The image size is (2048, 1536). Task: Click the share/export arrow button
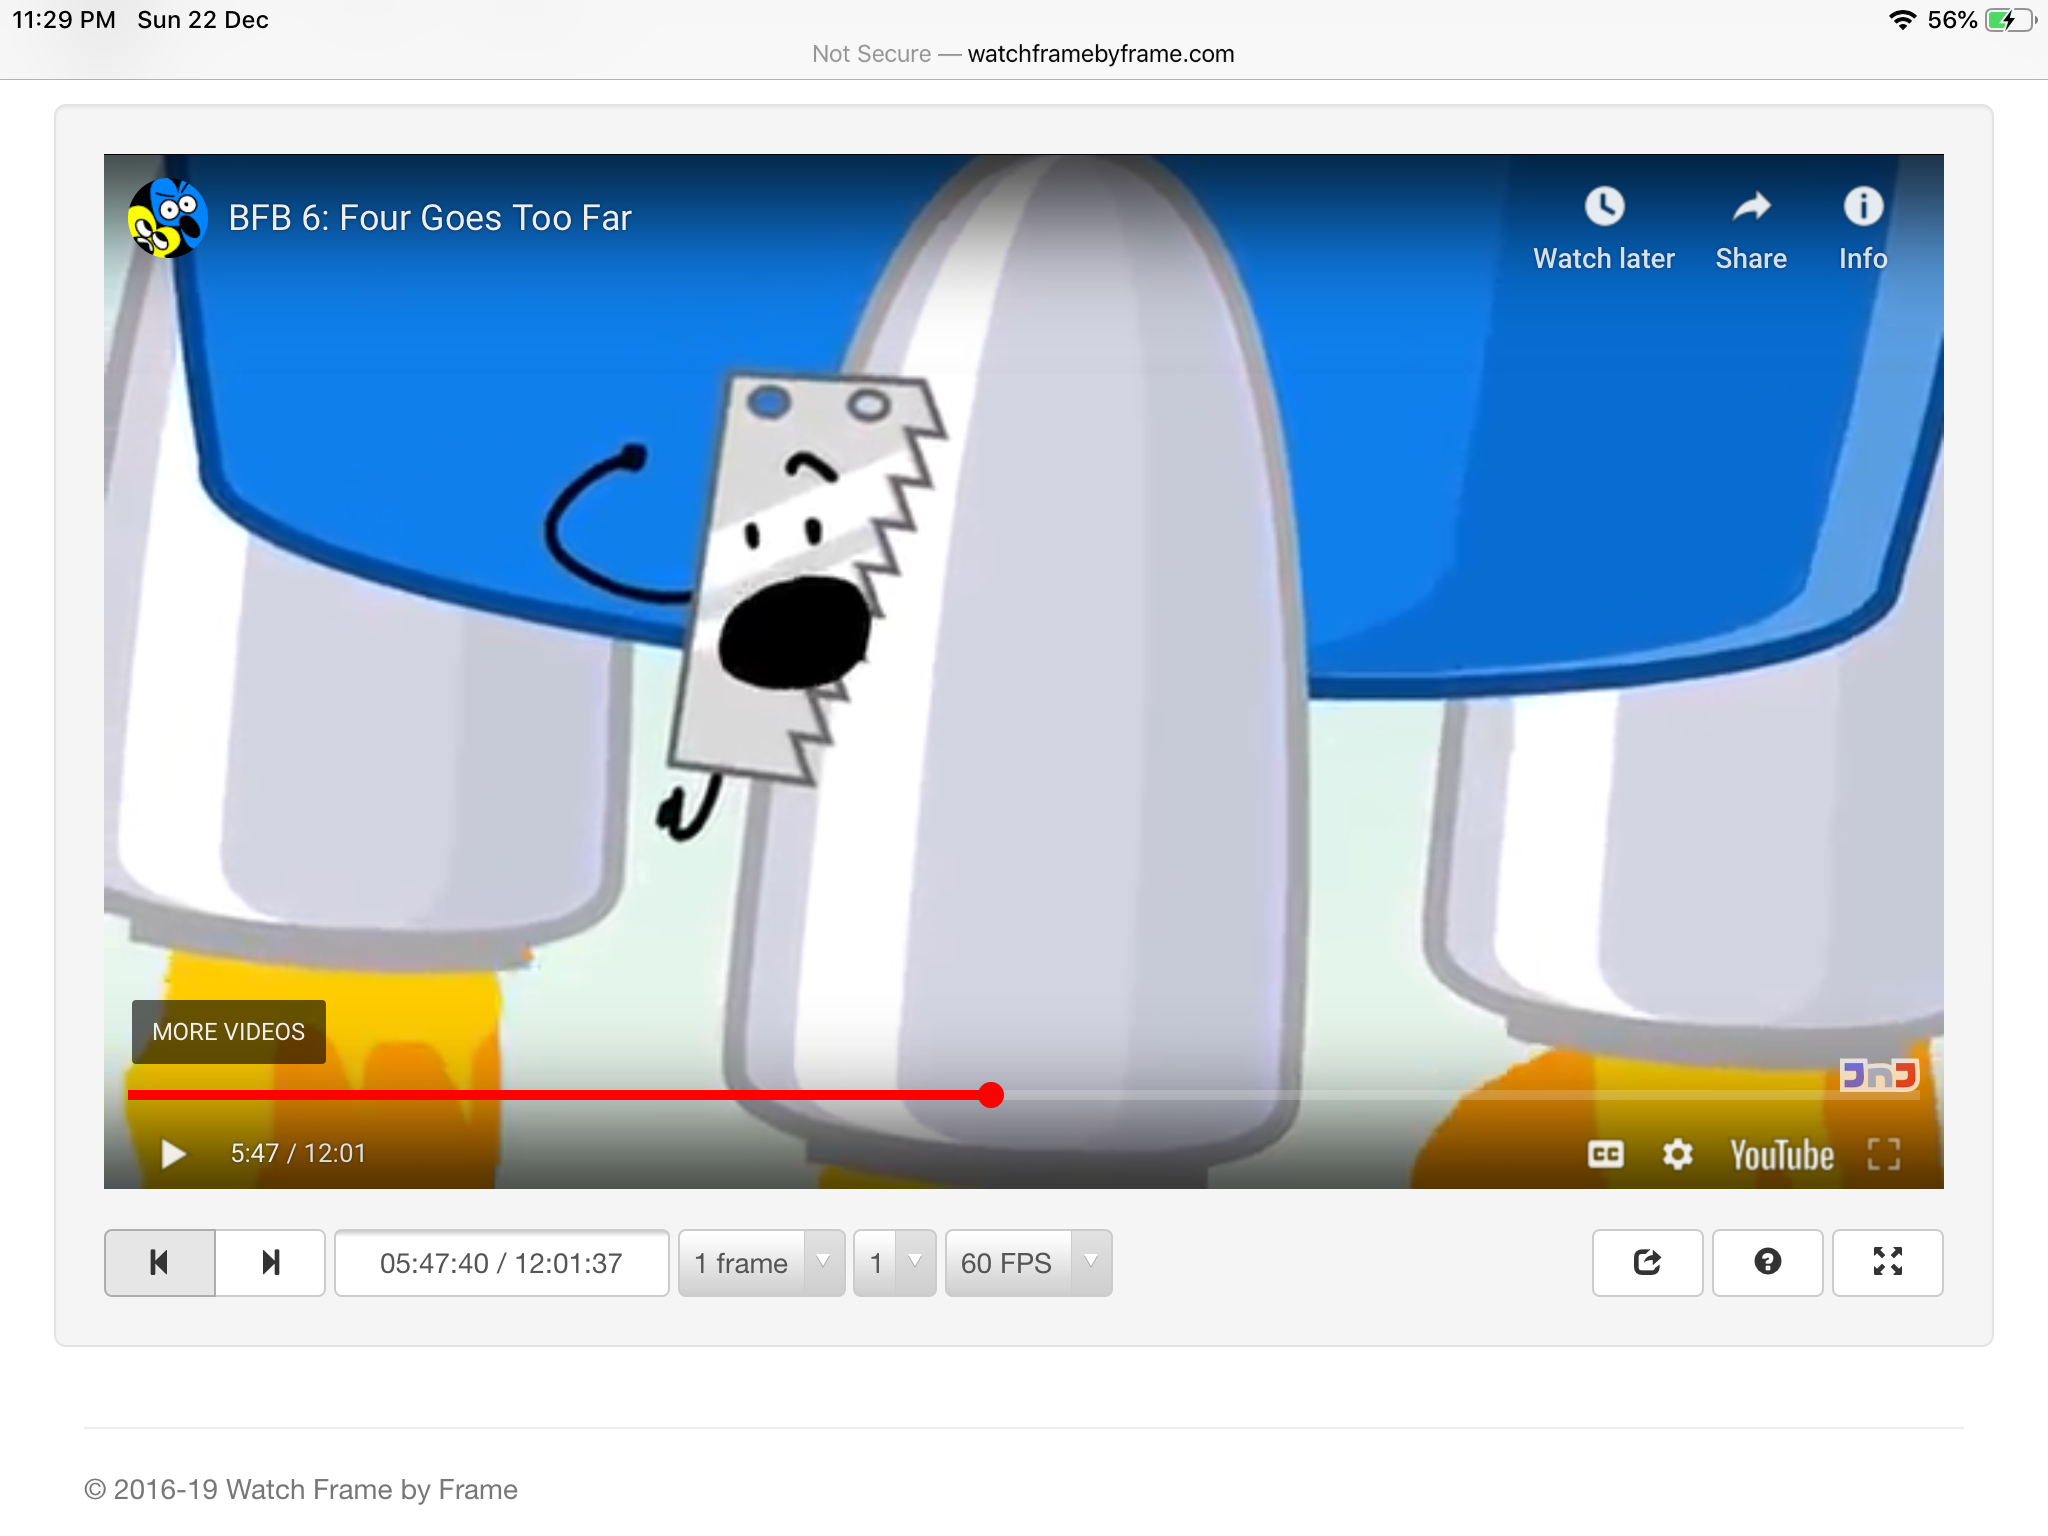click(x=1647, y=1263)
